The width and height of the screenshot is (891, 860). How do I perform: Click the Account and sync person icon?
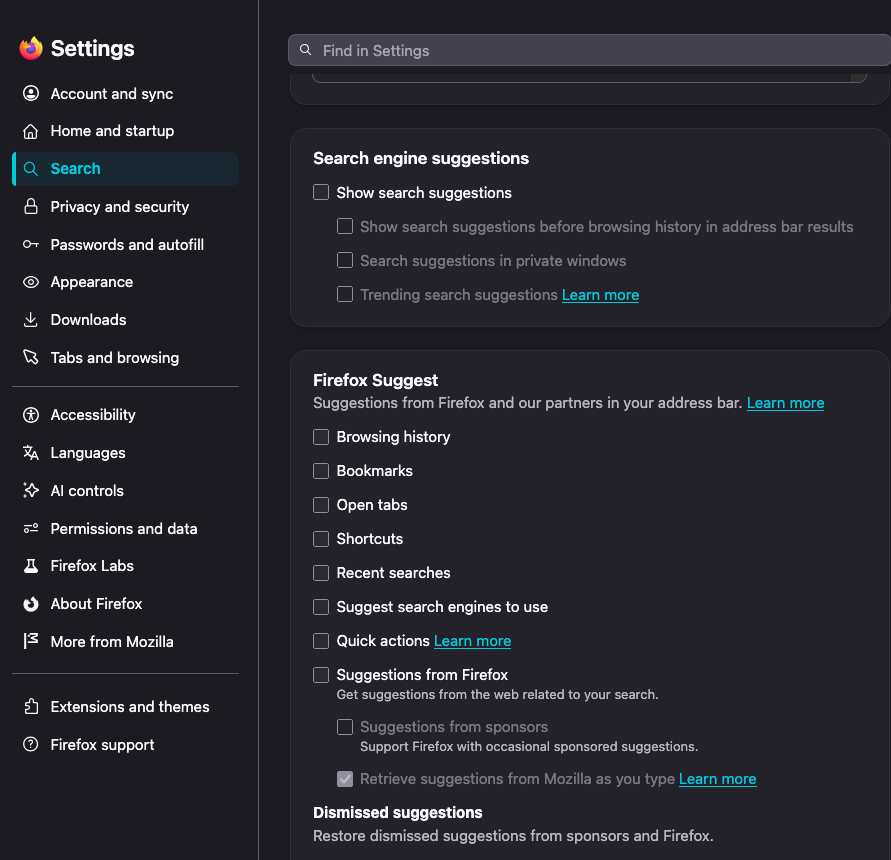(x=31, y=93)
